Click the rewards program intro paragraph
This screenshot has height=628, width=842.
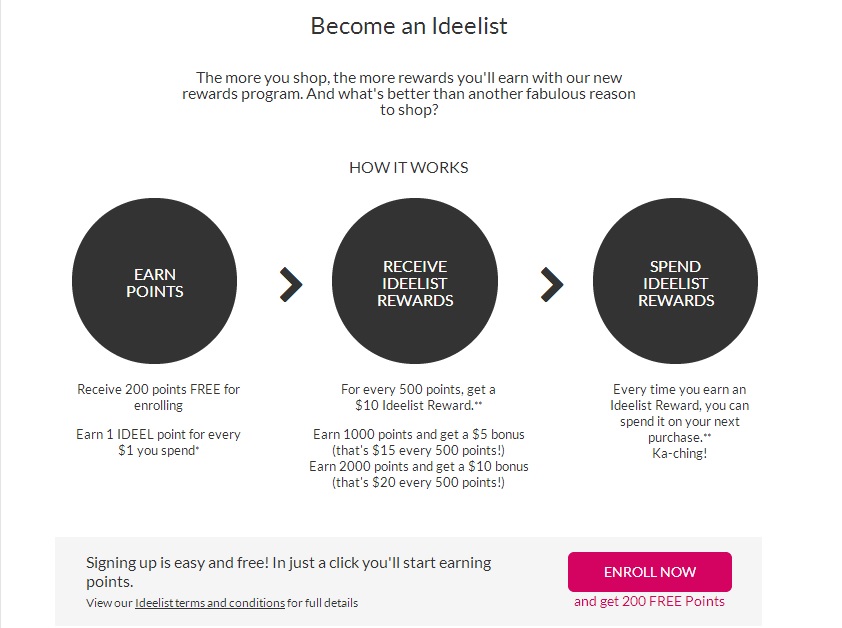[x=409, y=94]
